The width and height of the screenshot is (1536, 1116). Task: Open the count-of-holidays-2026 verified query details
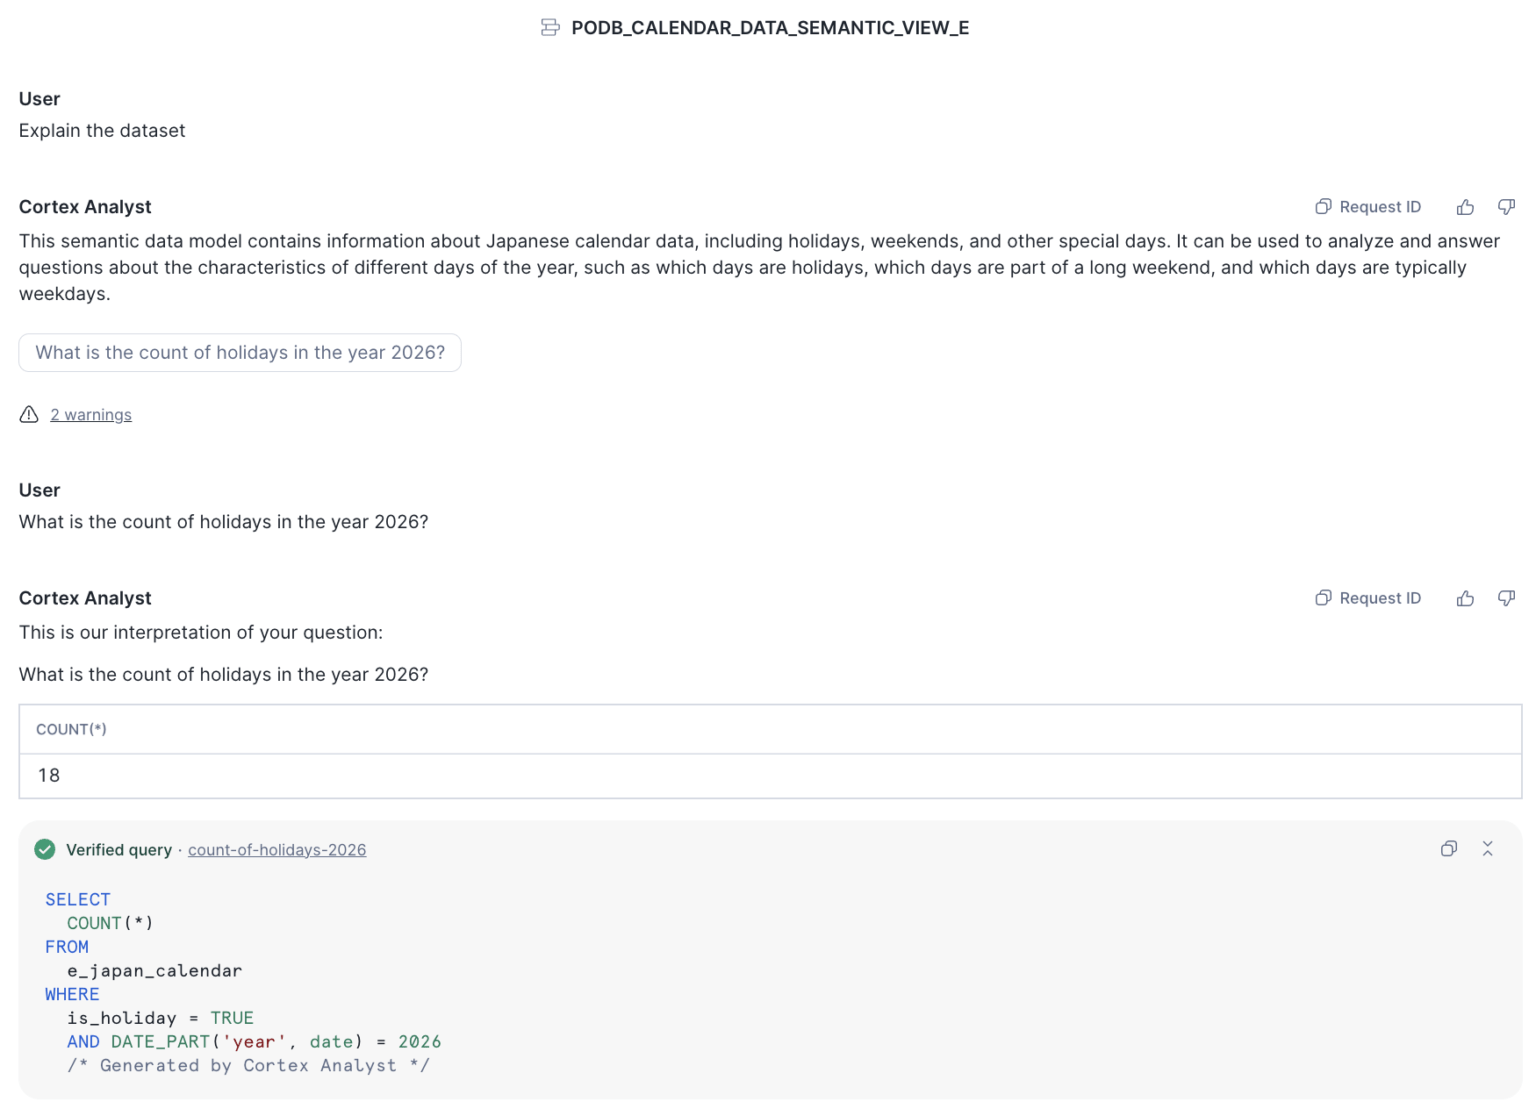point(277,849)
